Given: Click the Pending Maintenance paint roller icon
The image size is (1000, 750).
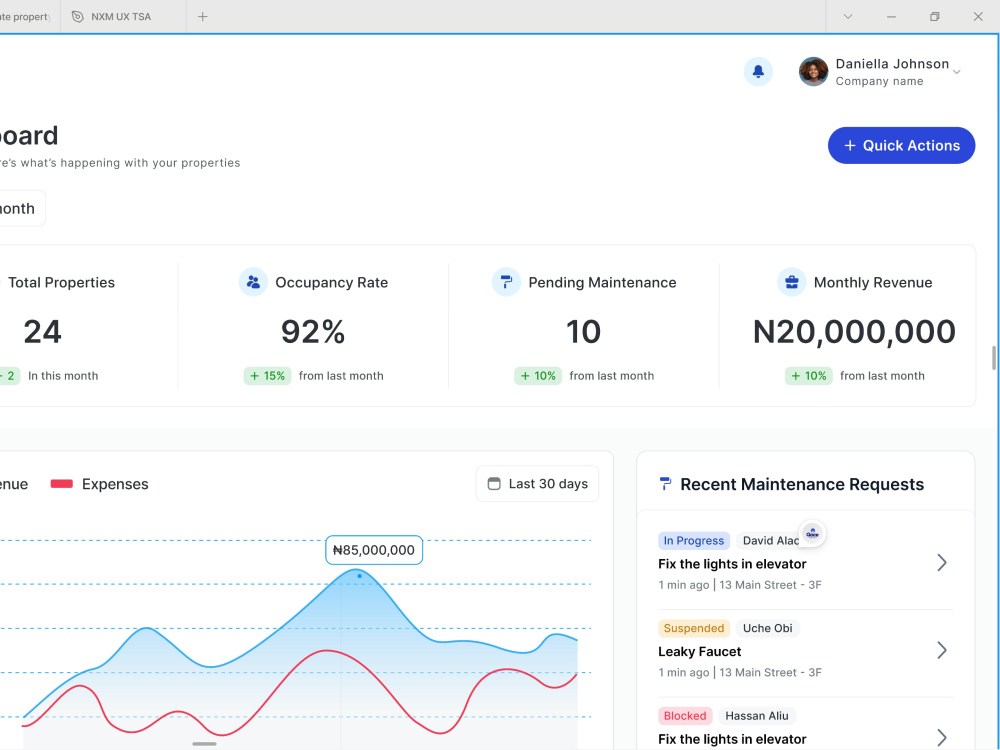Looking at the screenshot, I should click(x=506, y=282).
